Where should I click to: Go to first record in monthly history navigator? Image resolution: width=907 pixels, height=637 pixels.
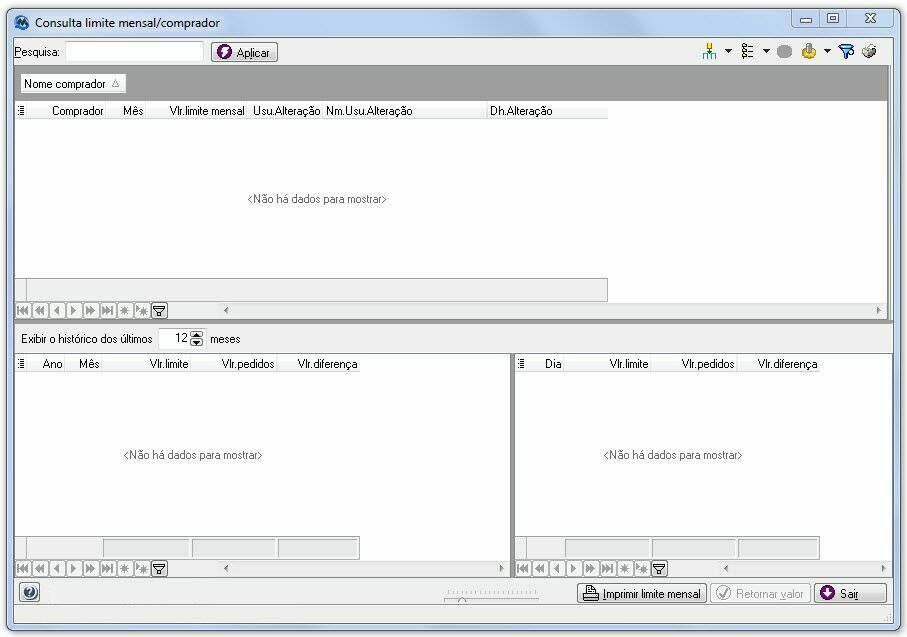point(23,569)
